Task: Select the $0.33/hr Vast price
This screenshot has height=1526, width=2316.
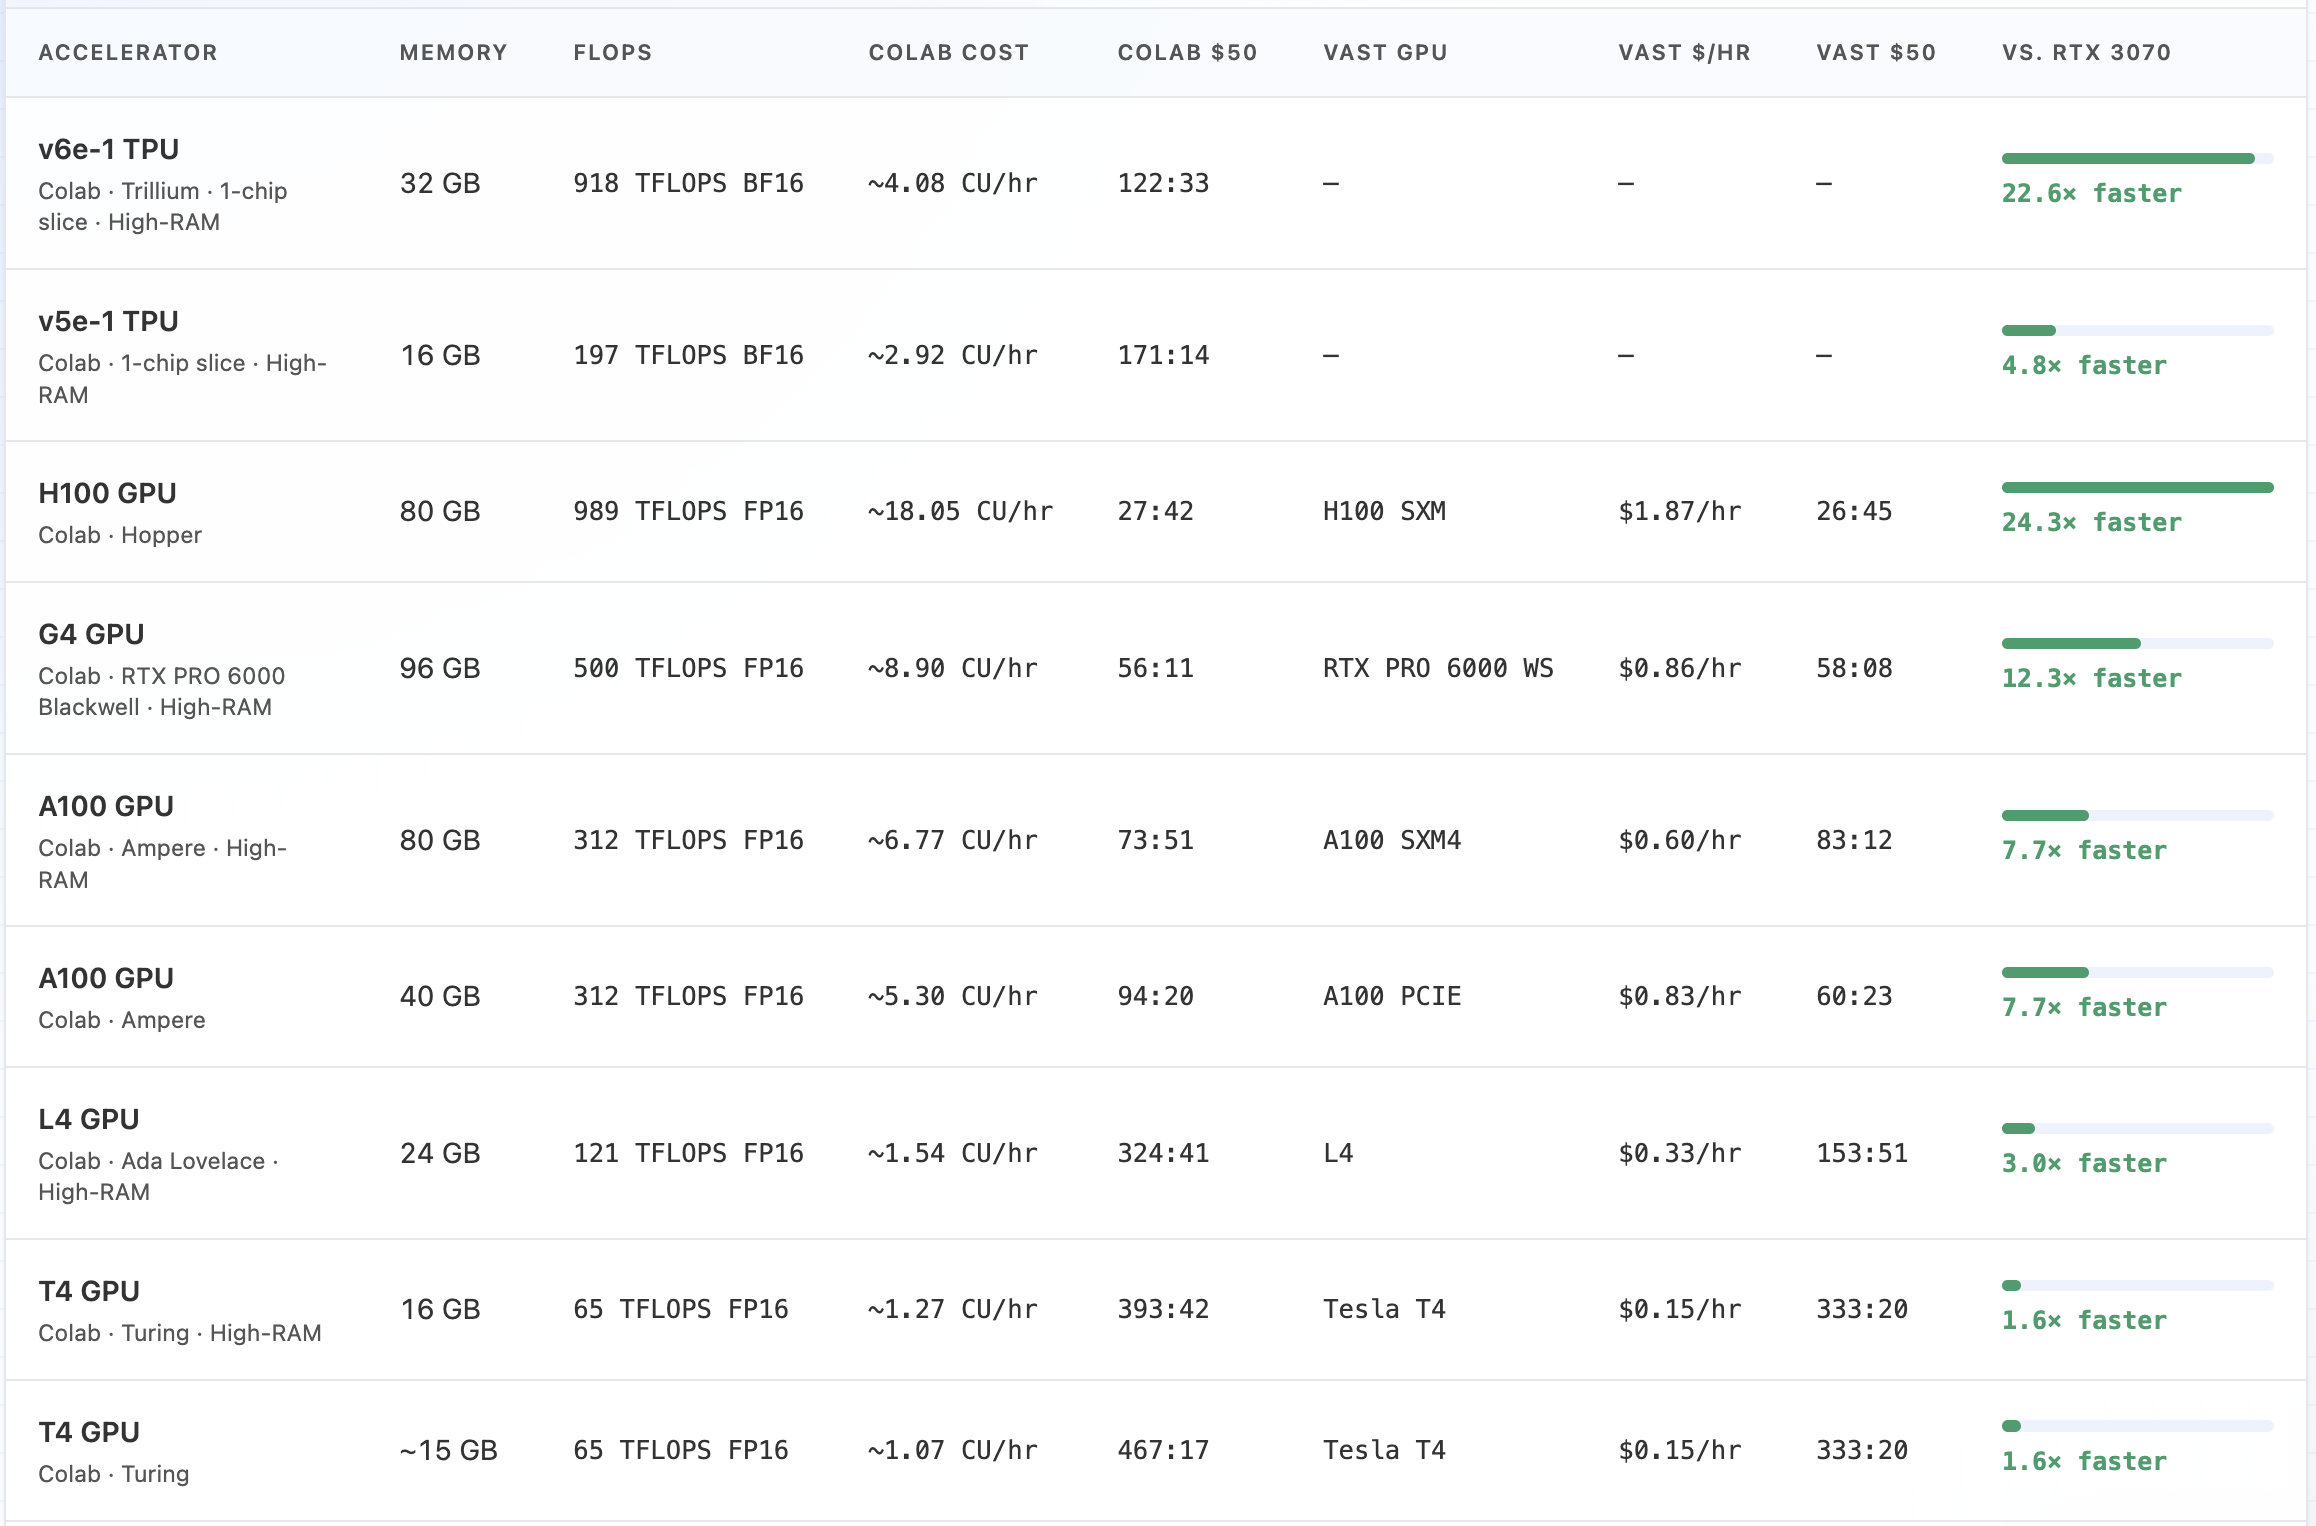Action: pos(1679,1153)
